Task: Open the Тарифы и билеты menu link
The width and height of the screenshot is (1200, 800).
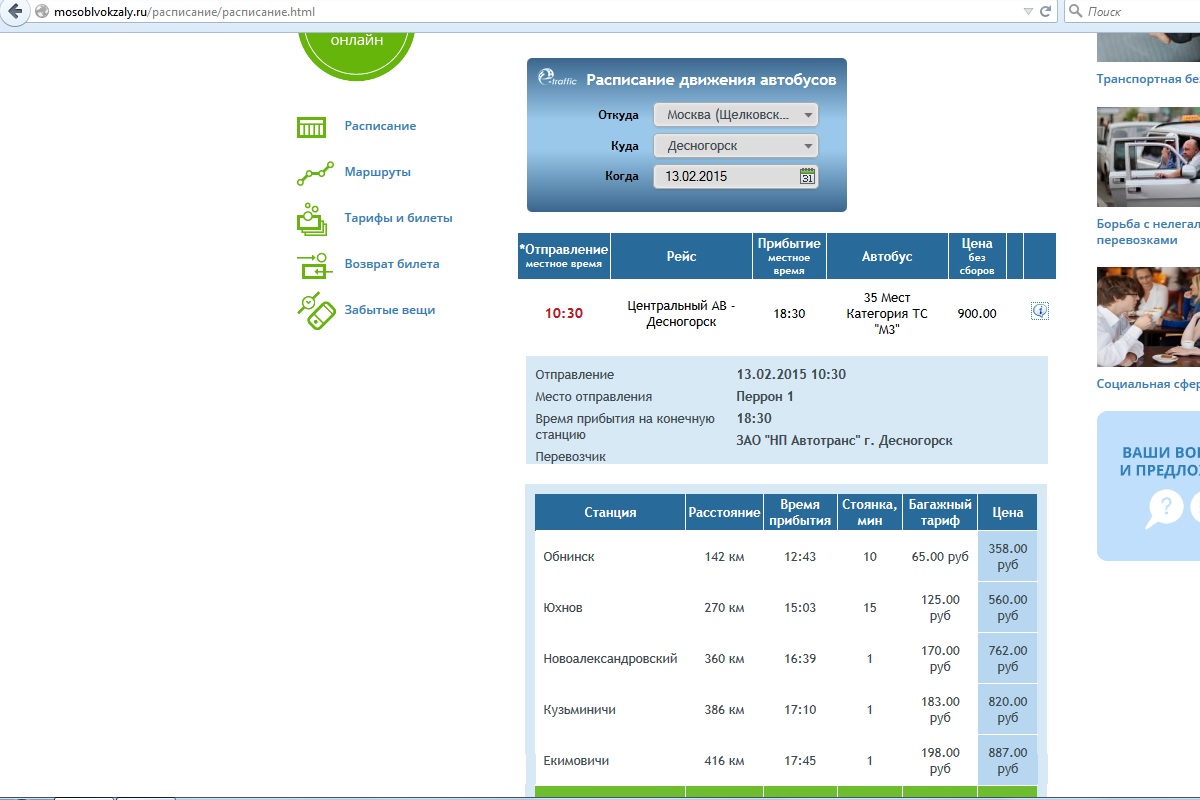Action: click(398, 218)
